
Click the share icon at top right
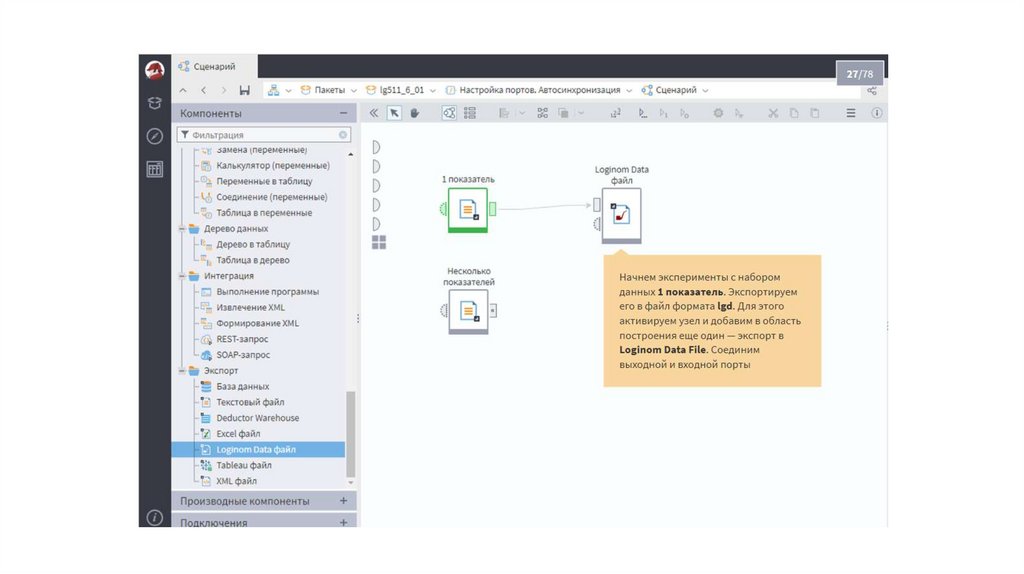[872, 90]
